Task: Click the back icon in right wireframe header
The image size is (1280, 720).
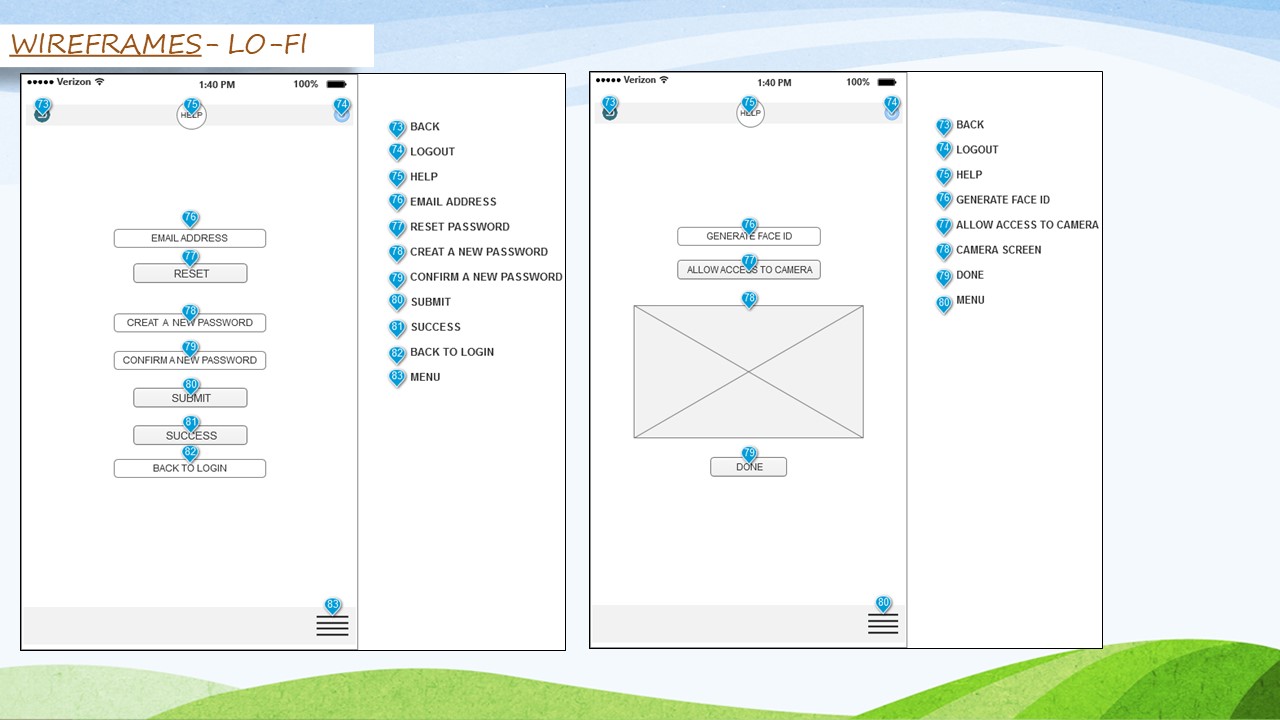Action: point(609,113)
